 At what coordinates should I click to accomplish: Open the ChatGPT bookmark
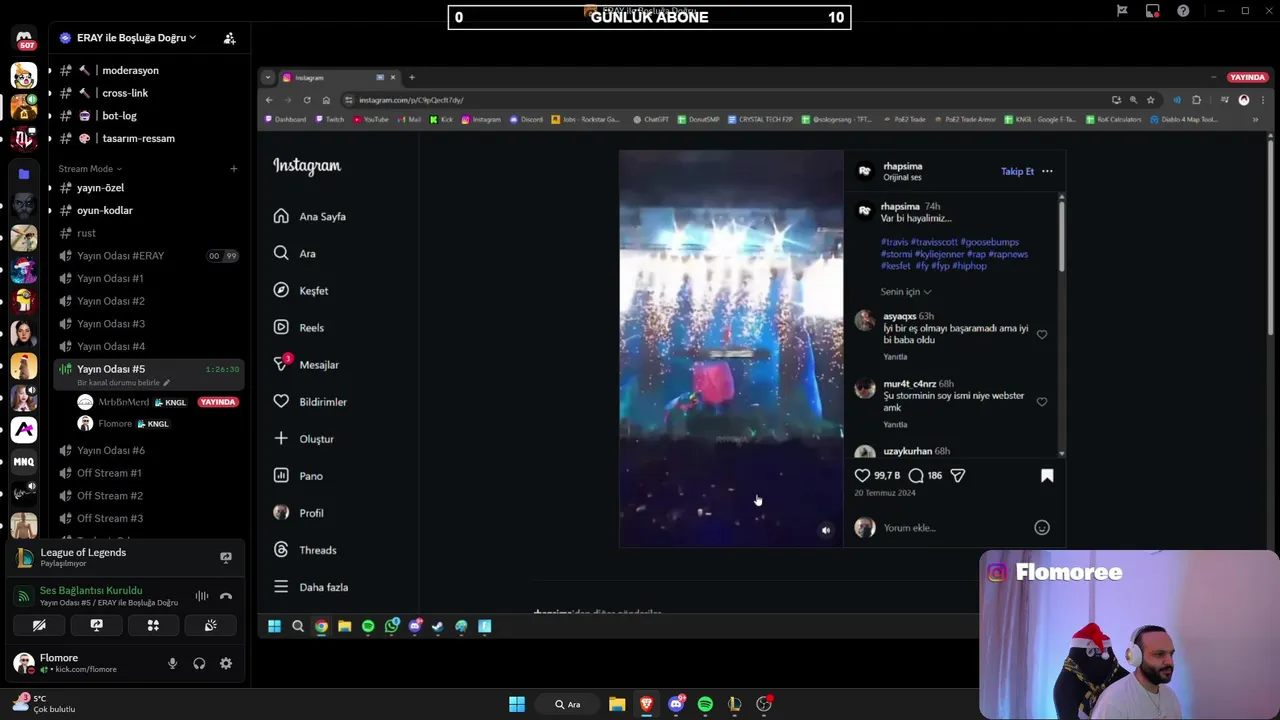(x=651, y=119)
